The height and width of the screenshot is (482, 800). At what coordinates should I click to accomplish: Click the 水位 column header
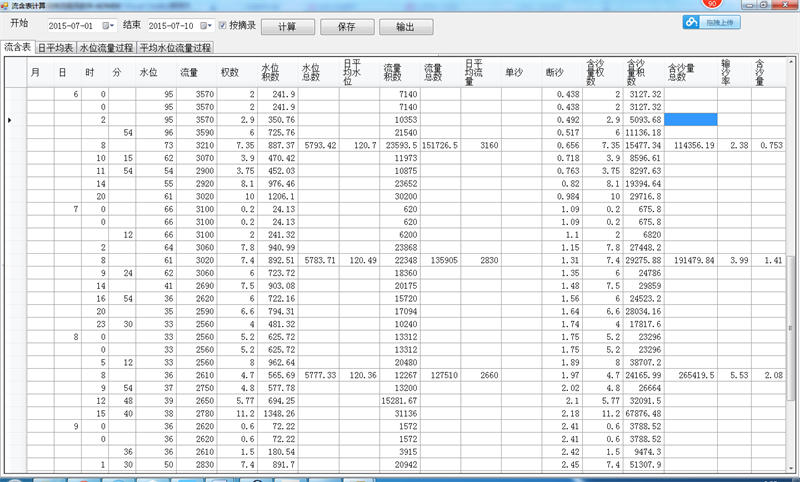pyautogui.click(x=148, y=72)
